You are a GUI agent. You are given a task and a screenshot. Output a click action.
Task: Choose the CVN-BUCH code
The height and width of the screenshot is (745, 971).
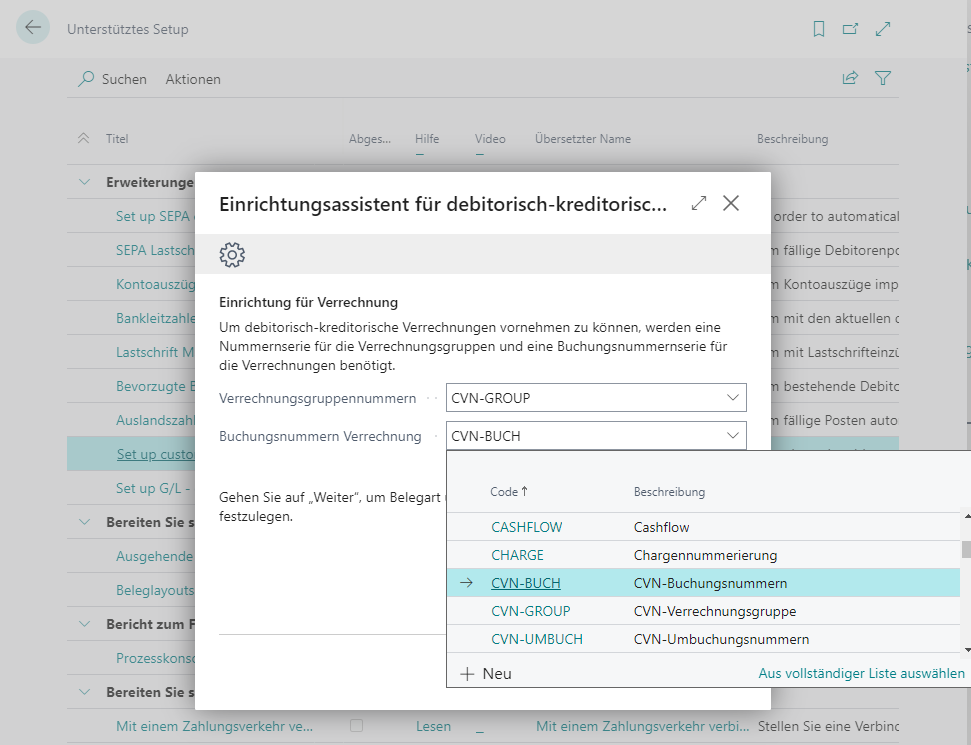pos(526,583)
